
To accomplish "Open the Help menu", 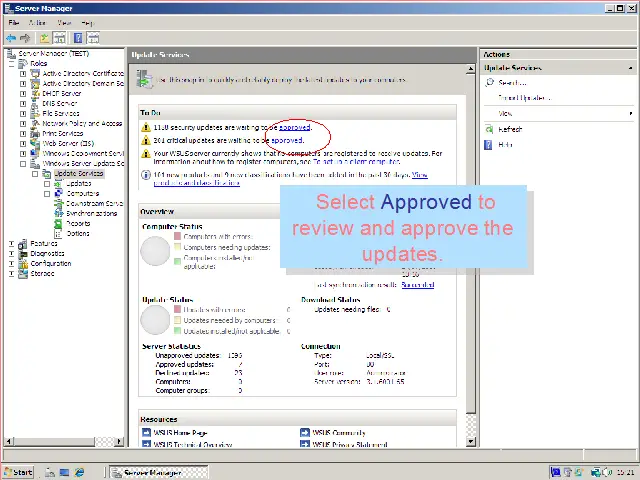I will [x=87, y=22].
